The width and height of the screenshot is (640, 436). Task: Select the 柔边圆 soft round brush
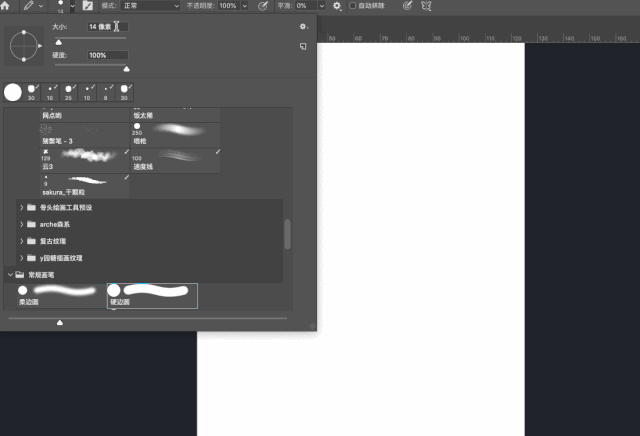[60, 296]
